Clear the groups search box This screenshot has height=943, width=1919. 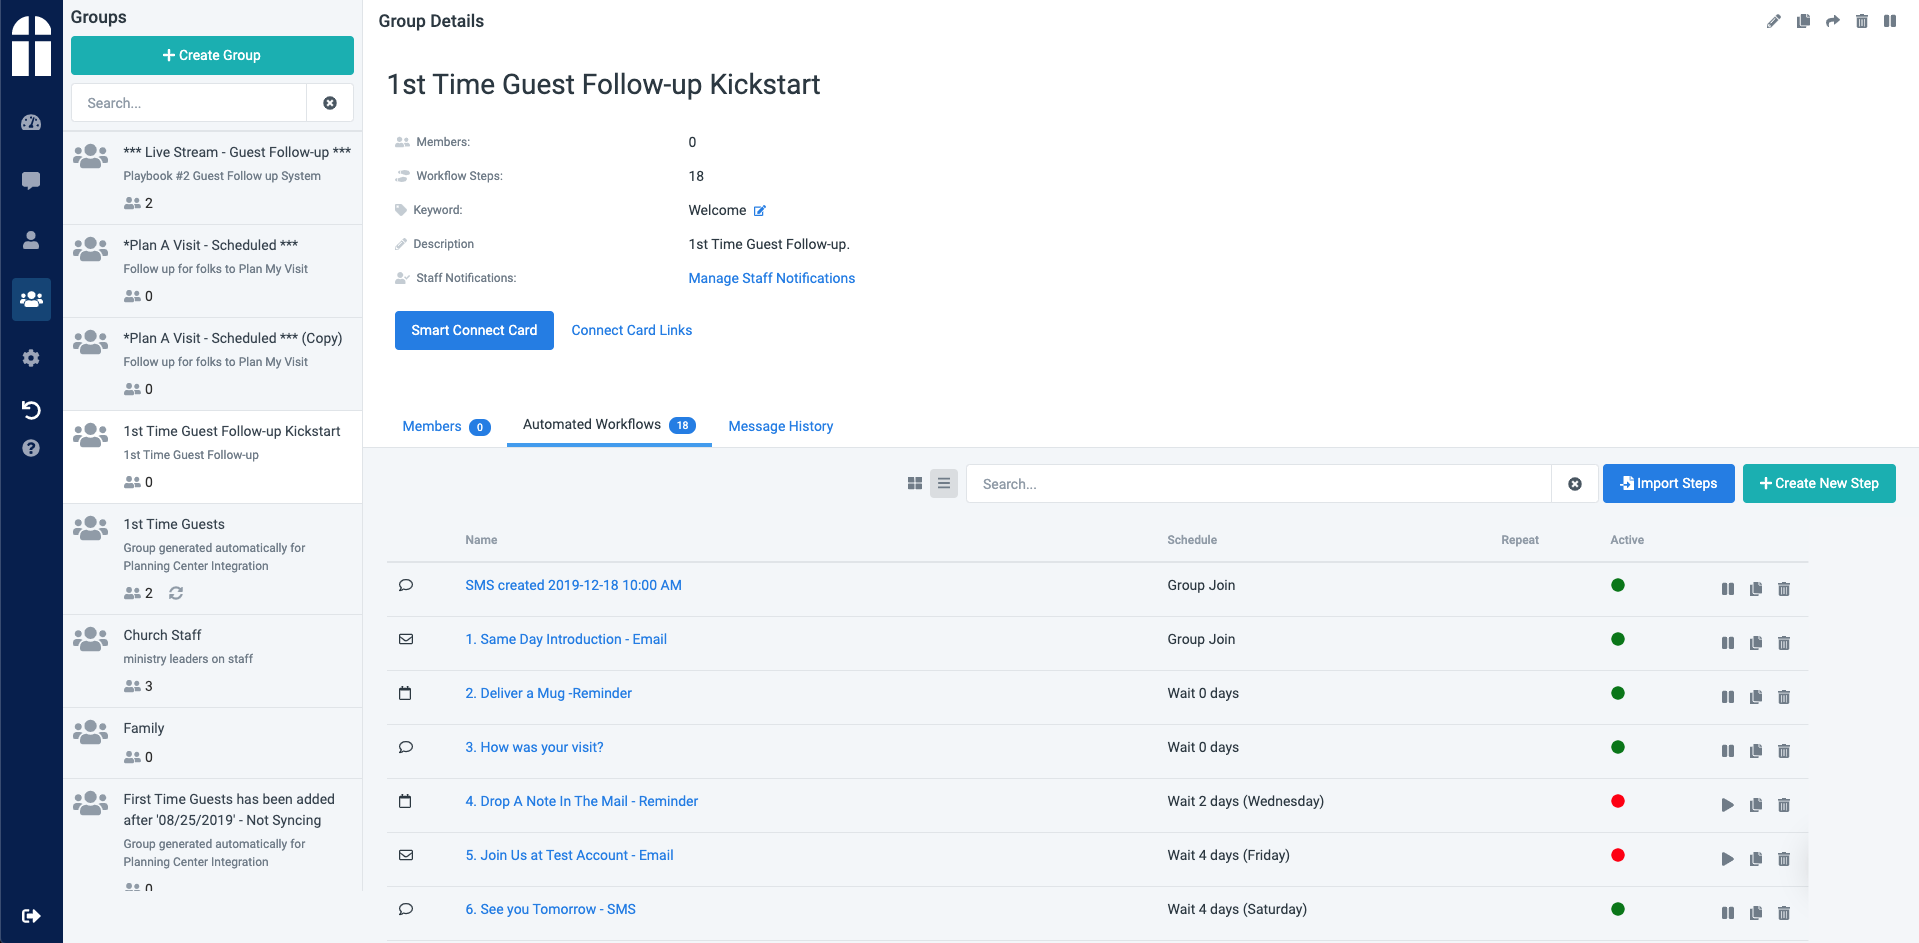point(330,103)
